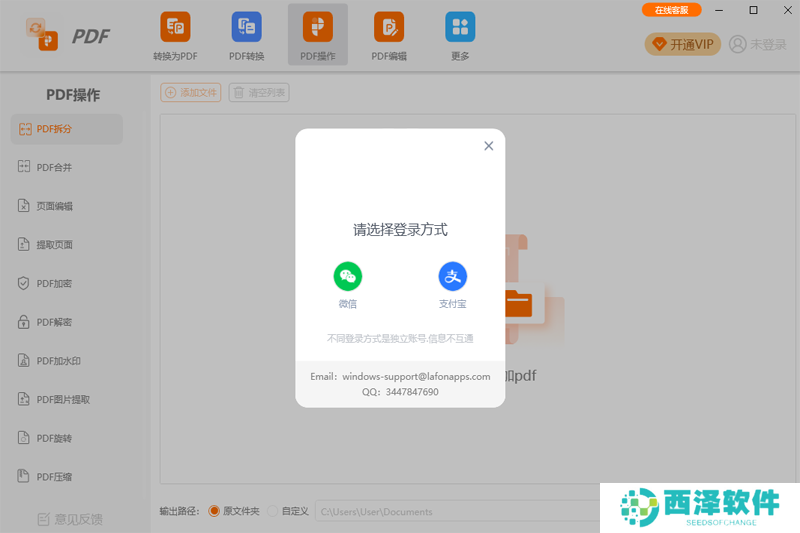Click 添加文件 to add files
Viewport: 800px width, 533px height.
point(190,92)
